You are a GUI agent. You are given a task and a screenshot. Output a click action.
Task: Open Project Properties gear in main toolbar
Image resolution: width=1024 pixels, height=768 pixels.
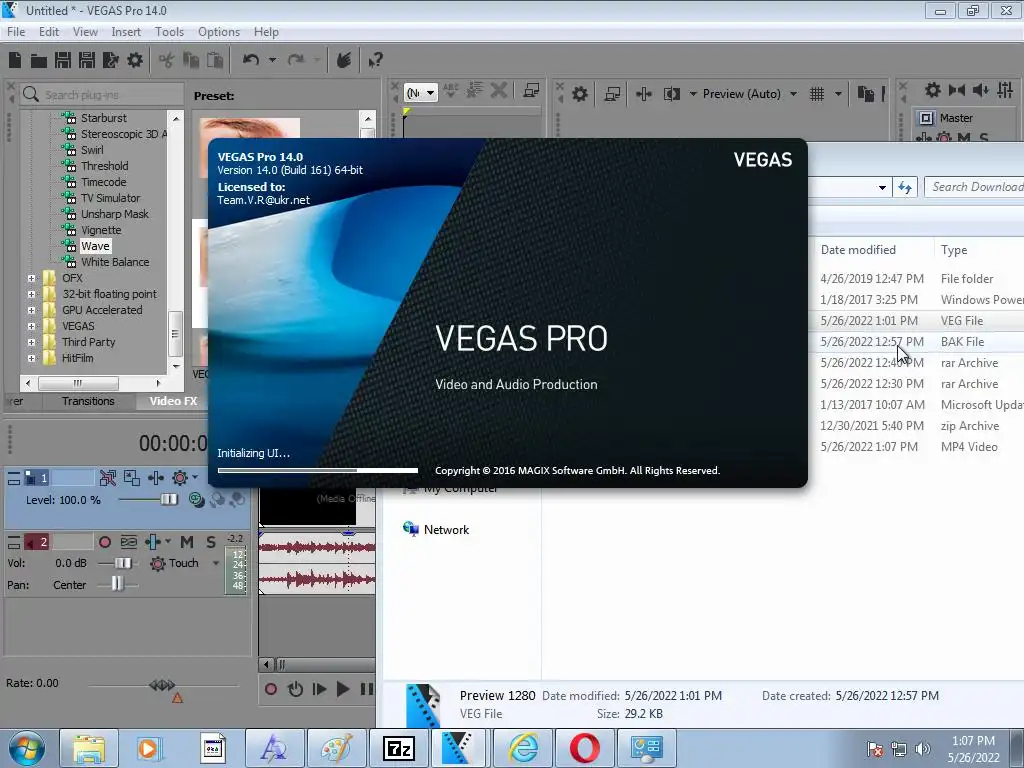click(135, 60)
